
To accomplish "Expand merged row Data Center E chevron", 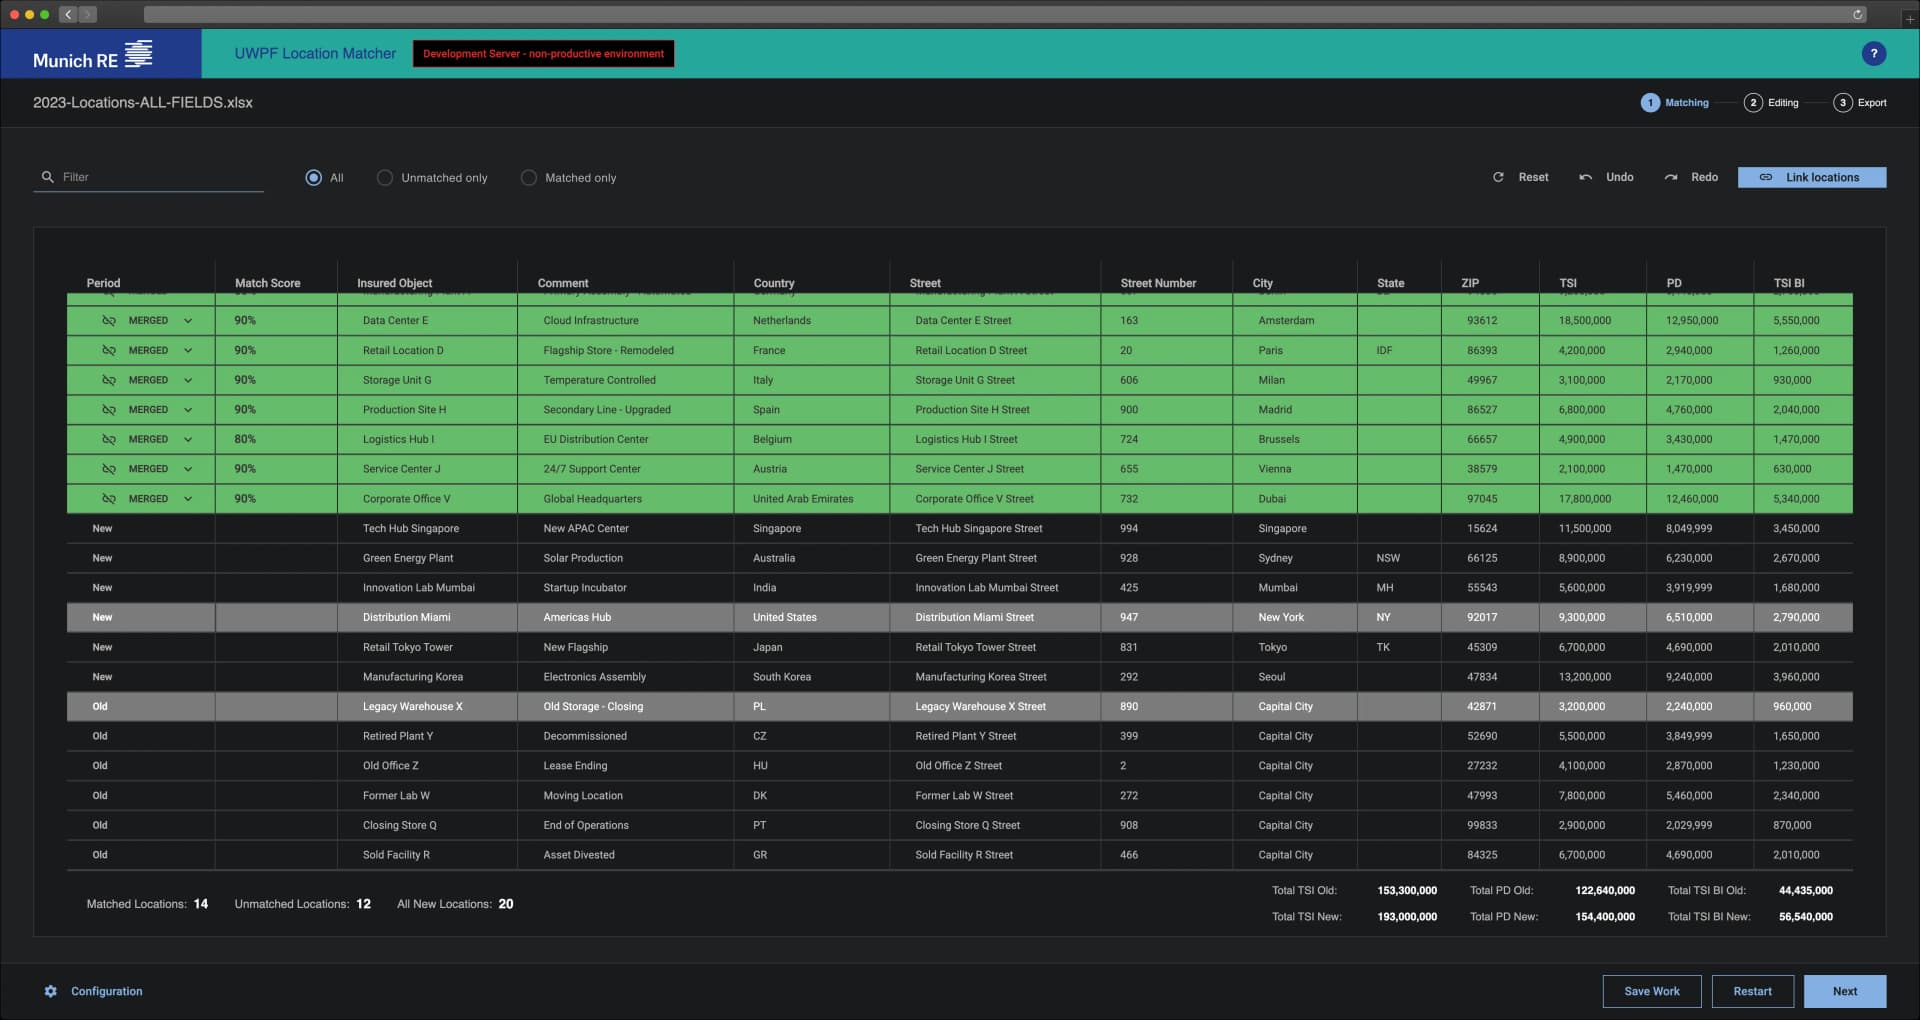I will (187, 320).
